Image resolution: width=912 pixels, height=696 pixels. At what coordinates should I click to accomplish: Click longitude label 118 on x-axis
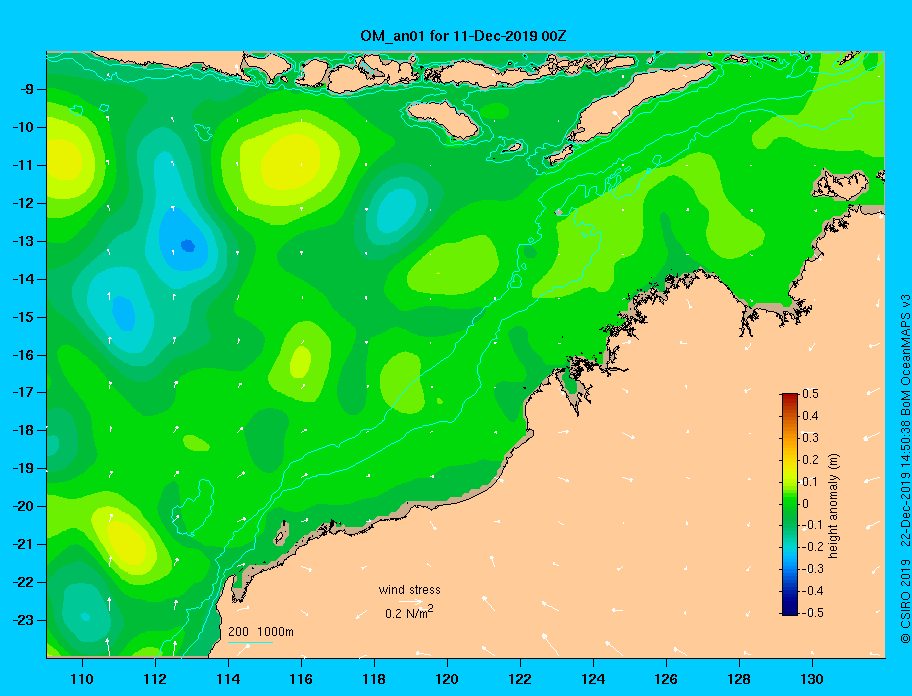374,679
